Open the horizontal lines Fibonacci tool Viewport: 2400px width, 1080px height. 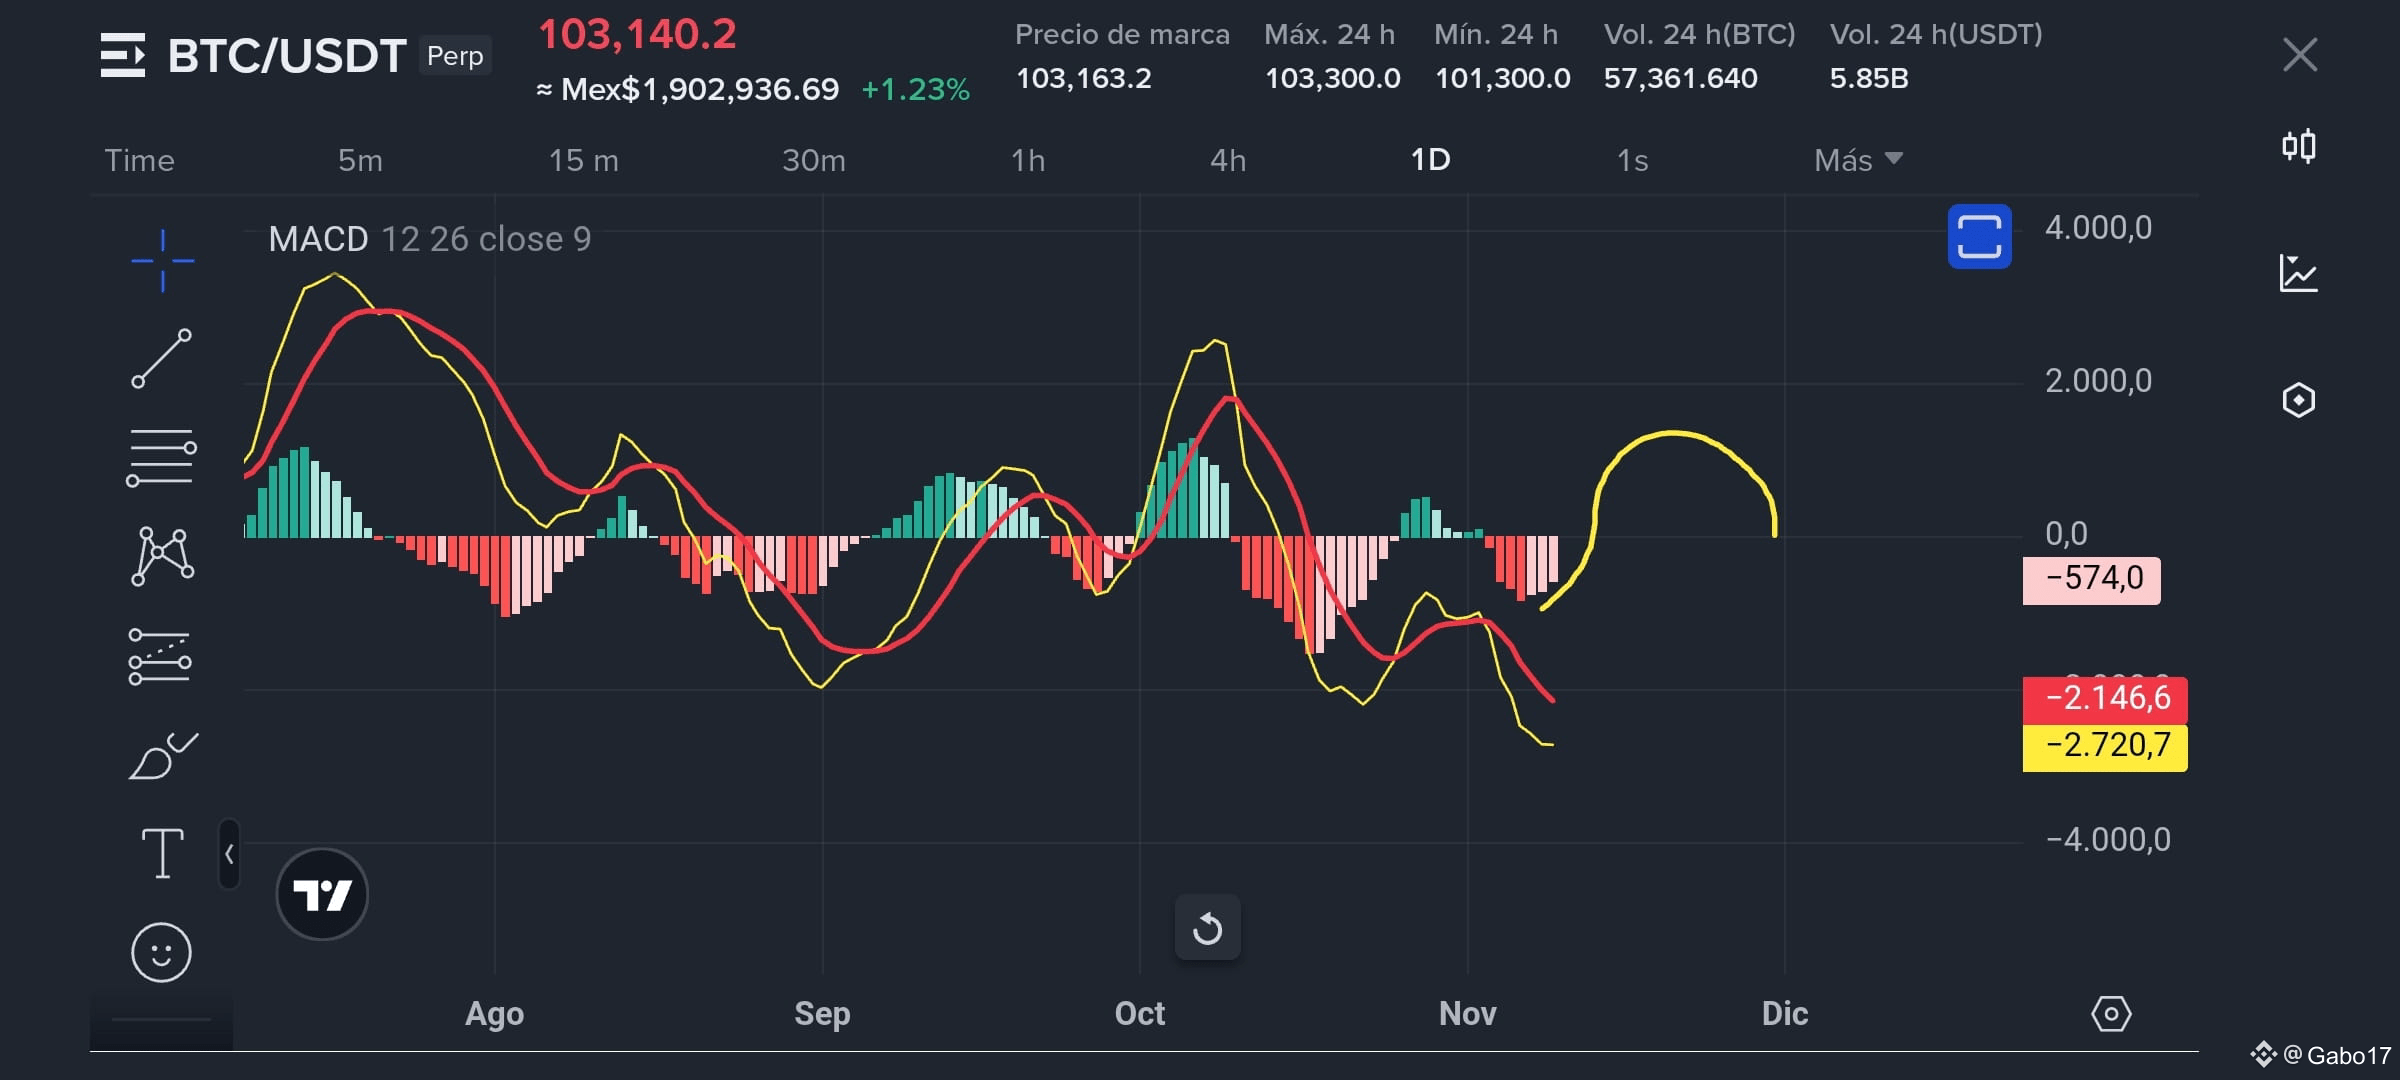(x=161, y=457)
